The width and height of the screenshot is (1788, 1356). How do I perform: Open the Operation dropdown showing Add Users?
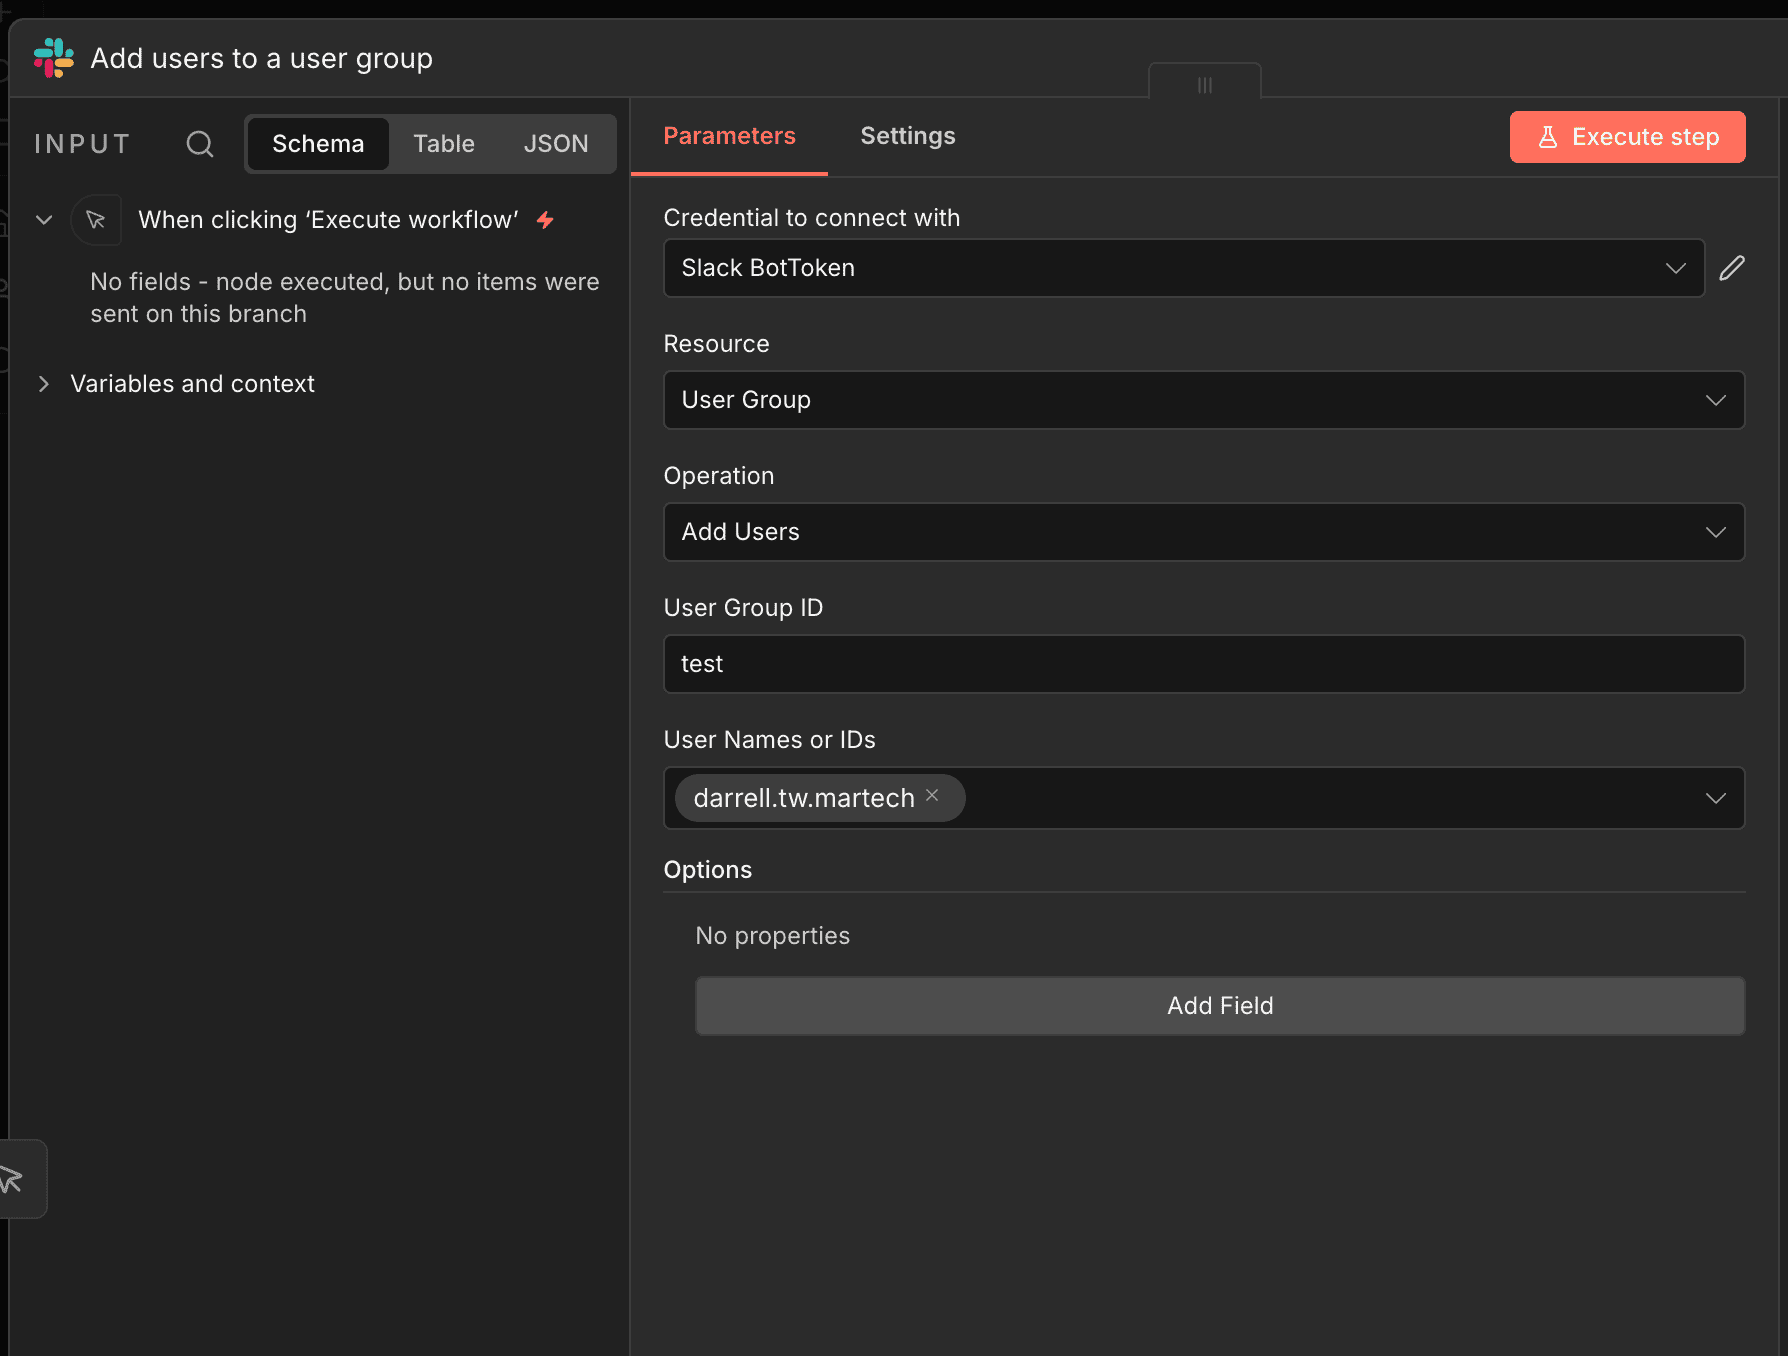point(1204,532)
